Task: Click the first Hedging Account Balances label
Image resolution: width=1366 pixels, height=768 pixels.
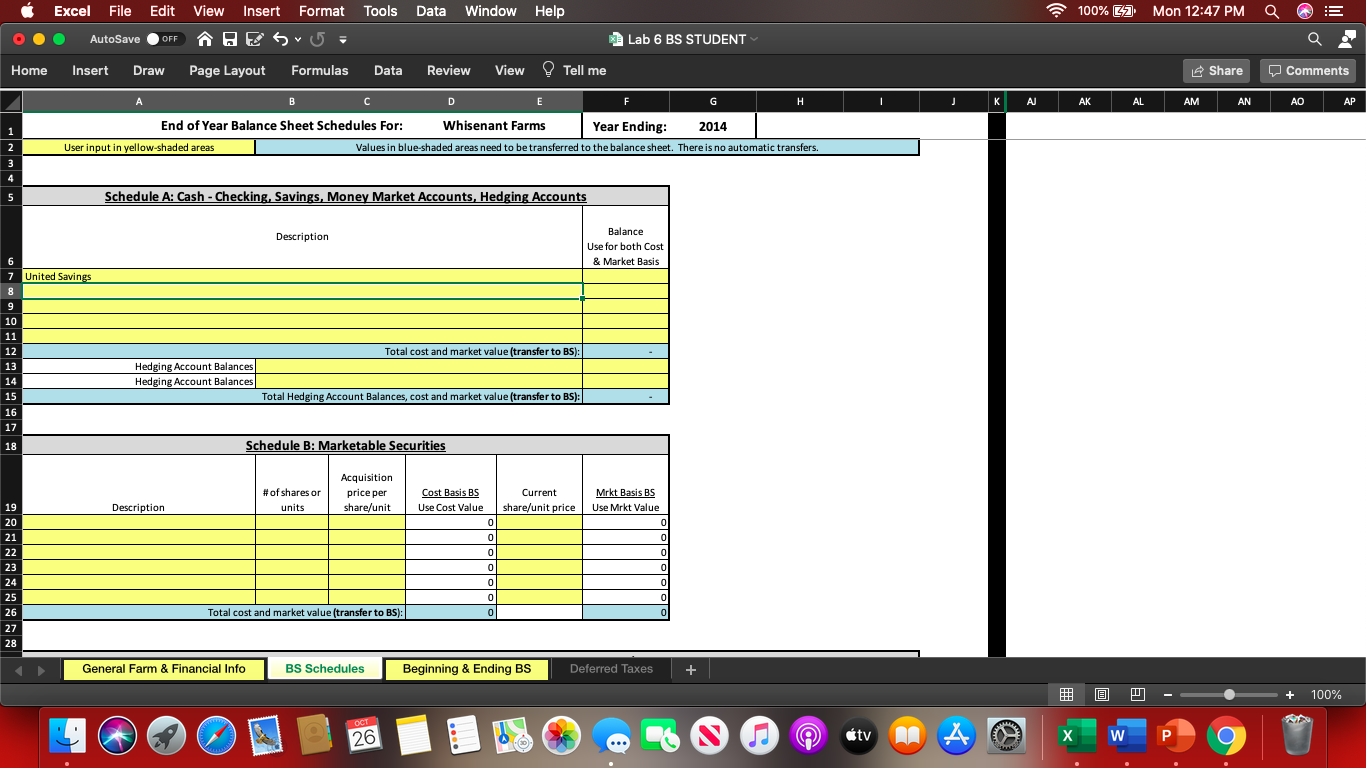Action: [x=194, y=366]
